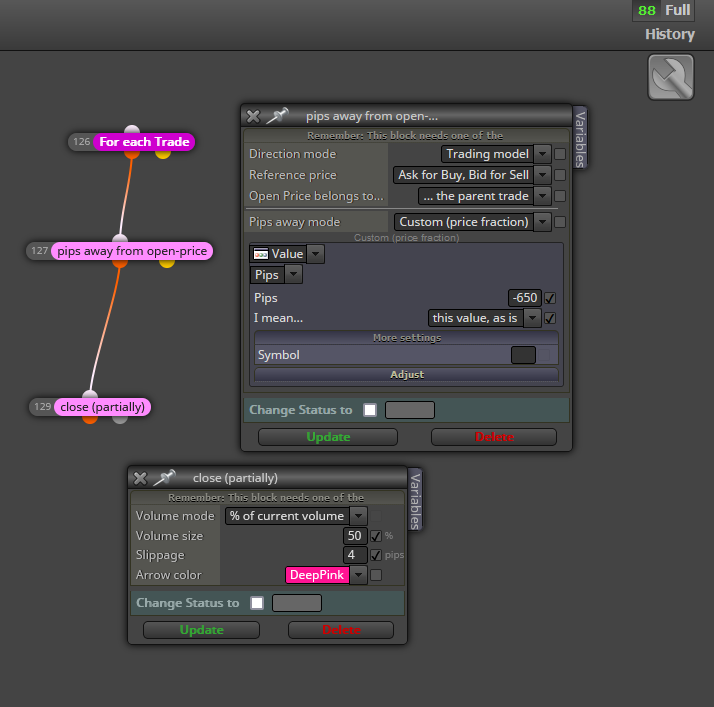Expand the Adjust section

click(x=407, y=374)
